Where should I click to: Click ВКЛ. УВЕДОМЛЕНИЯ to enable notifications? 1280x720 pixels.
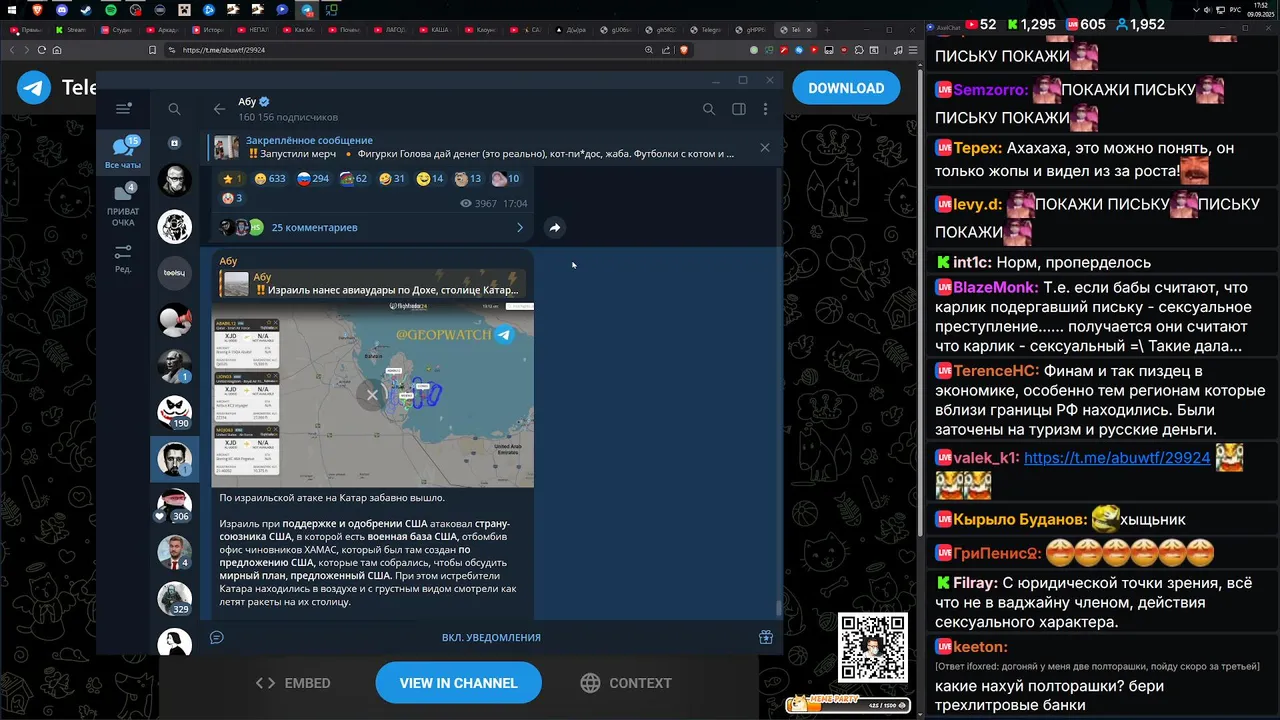tap(491, 637)
